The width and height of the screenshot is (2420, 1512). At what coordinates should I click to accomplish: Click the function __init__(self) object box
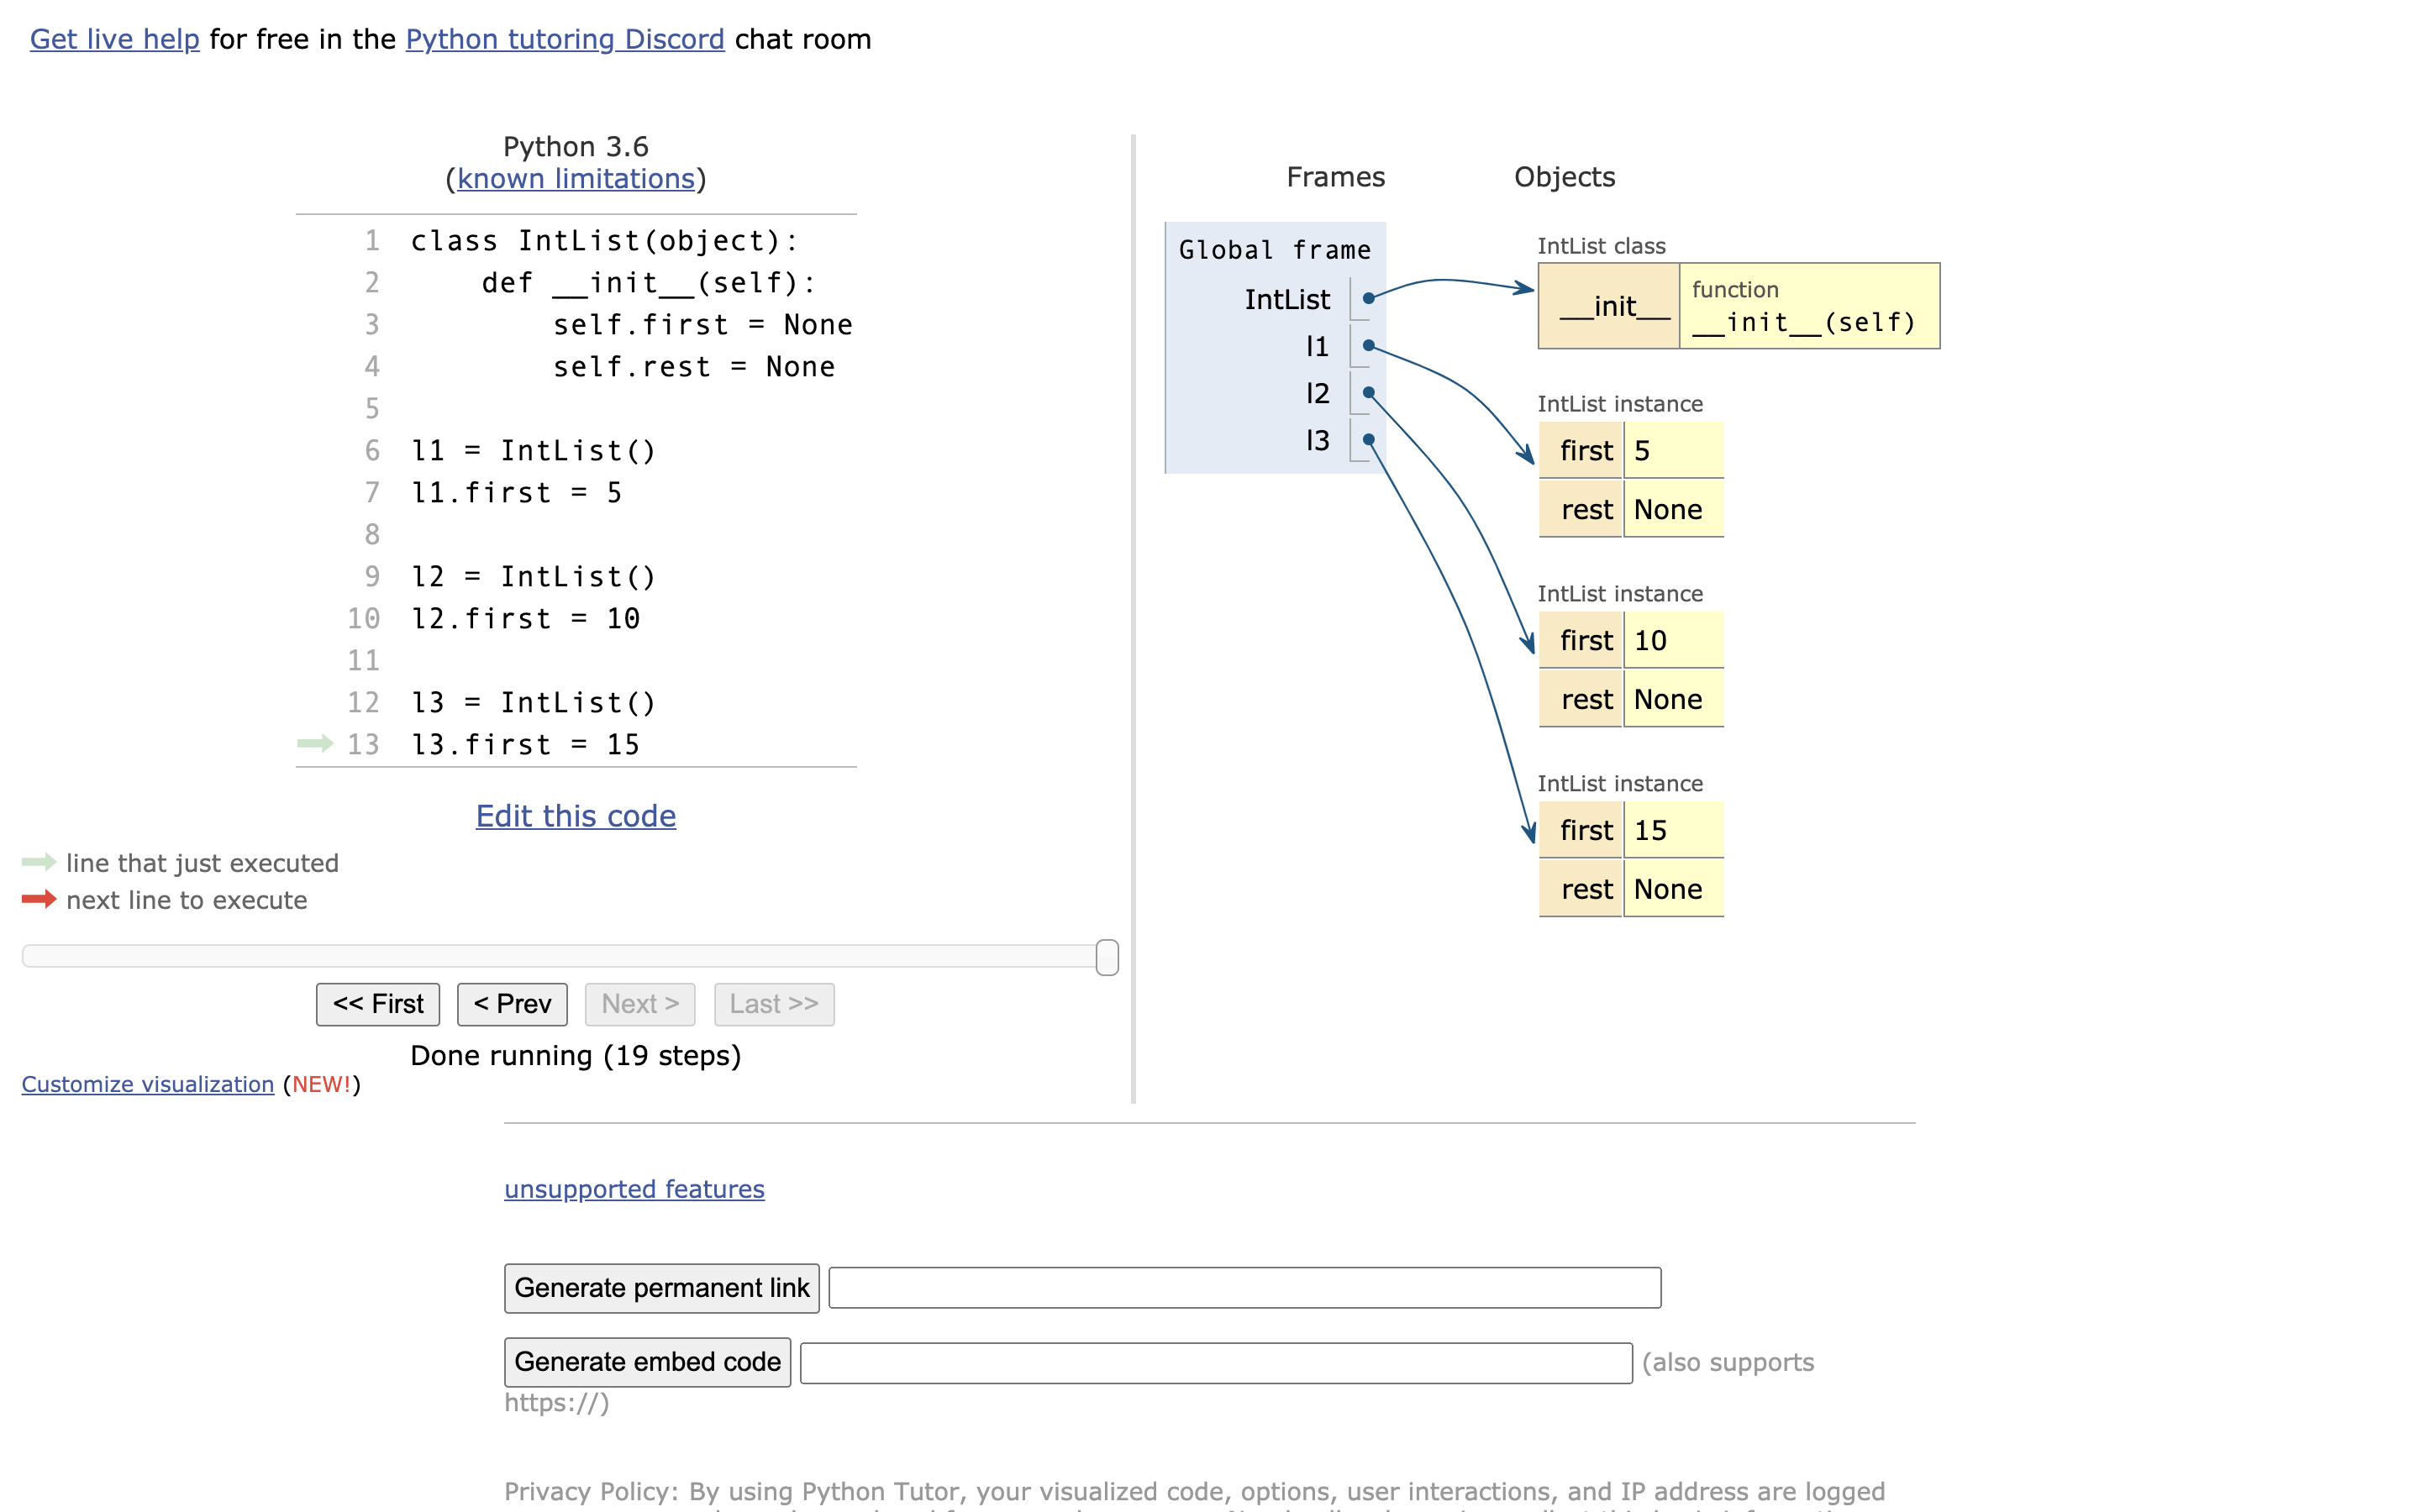point(1809,306)
